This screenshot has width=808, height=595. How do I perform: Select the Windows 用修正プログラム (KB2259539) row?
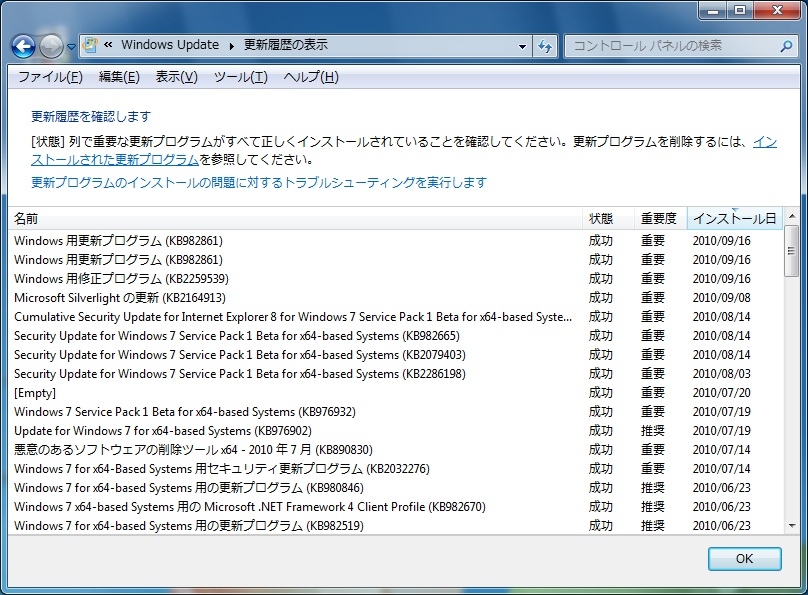pos(396,279)
